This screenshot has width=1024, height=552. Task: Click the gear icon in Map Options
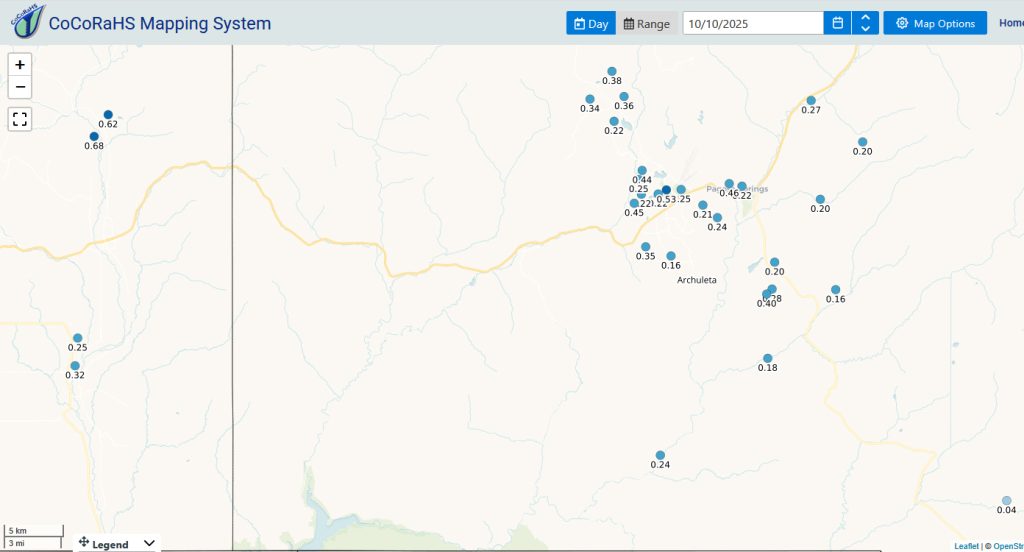click(902, 24)
